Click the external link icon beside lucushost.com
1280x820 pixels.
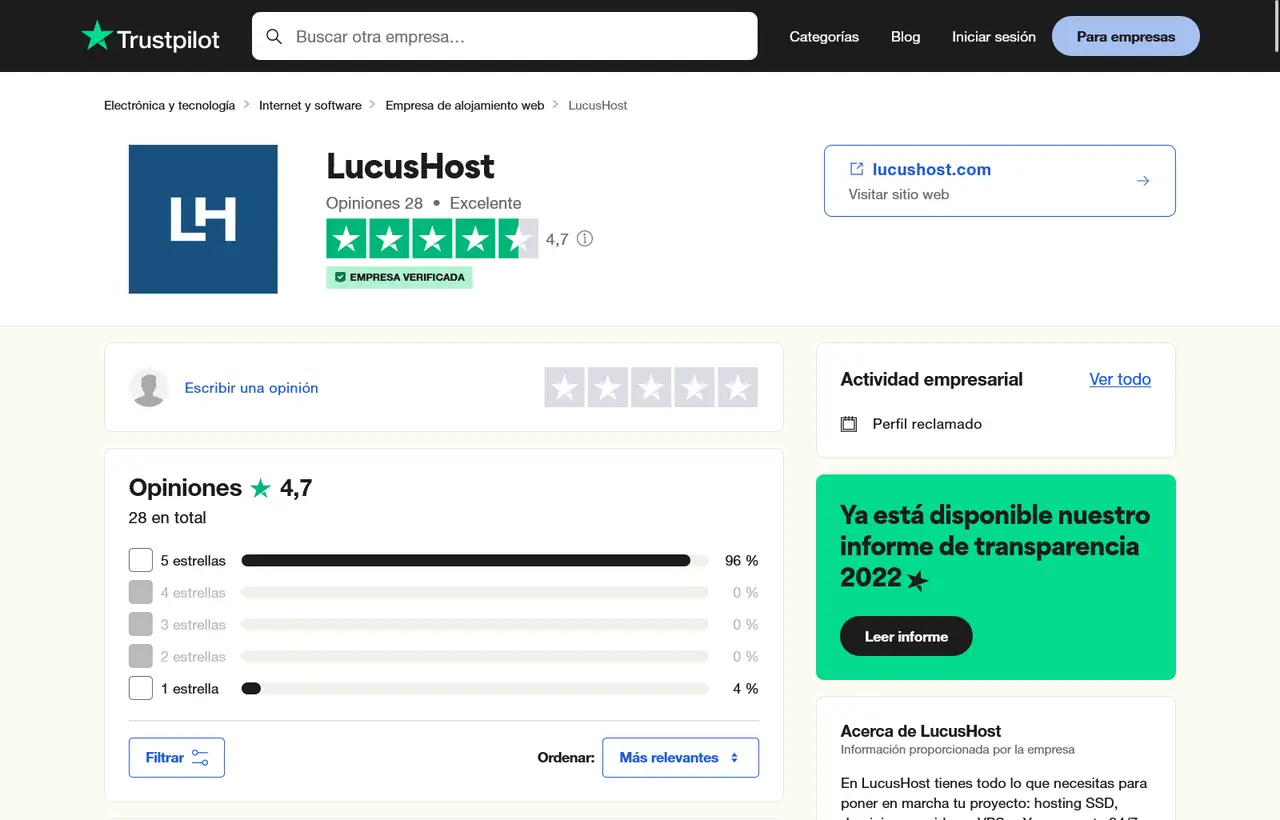(856, 169)
